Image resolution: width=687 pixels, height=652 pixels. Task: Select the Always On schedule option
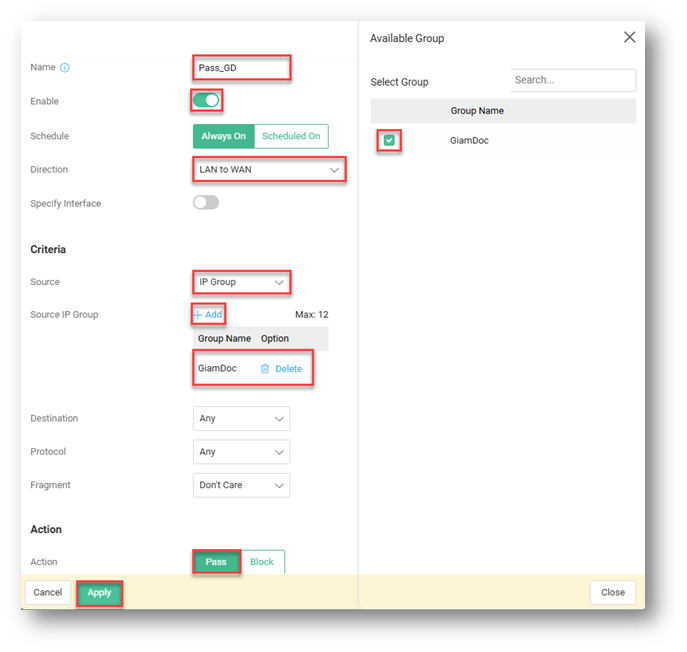[224, 136]
